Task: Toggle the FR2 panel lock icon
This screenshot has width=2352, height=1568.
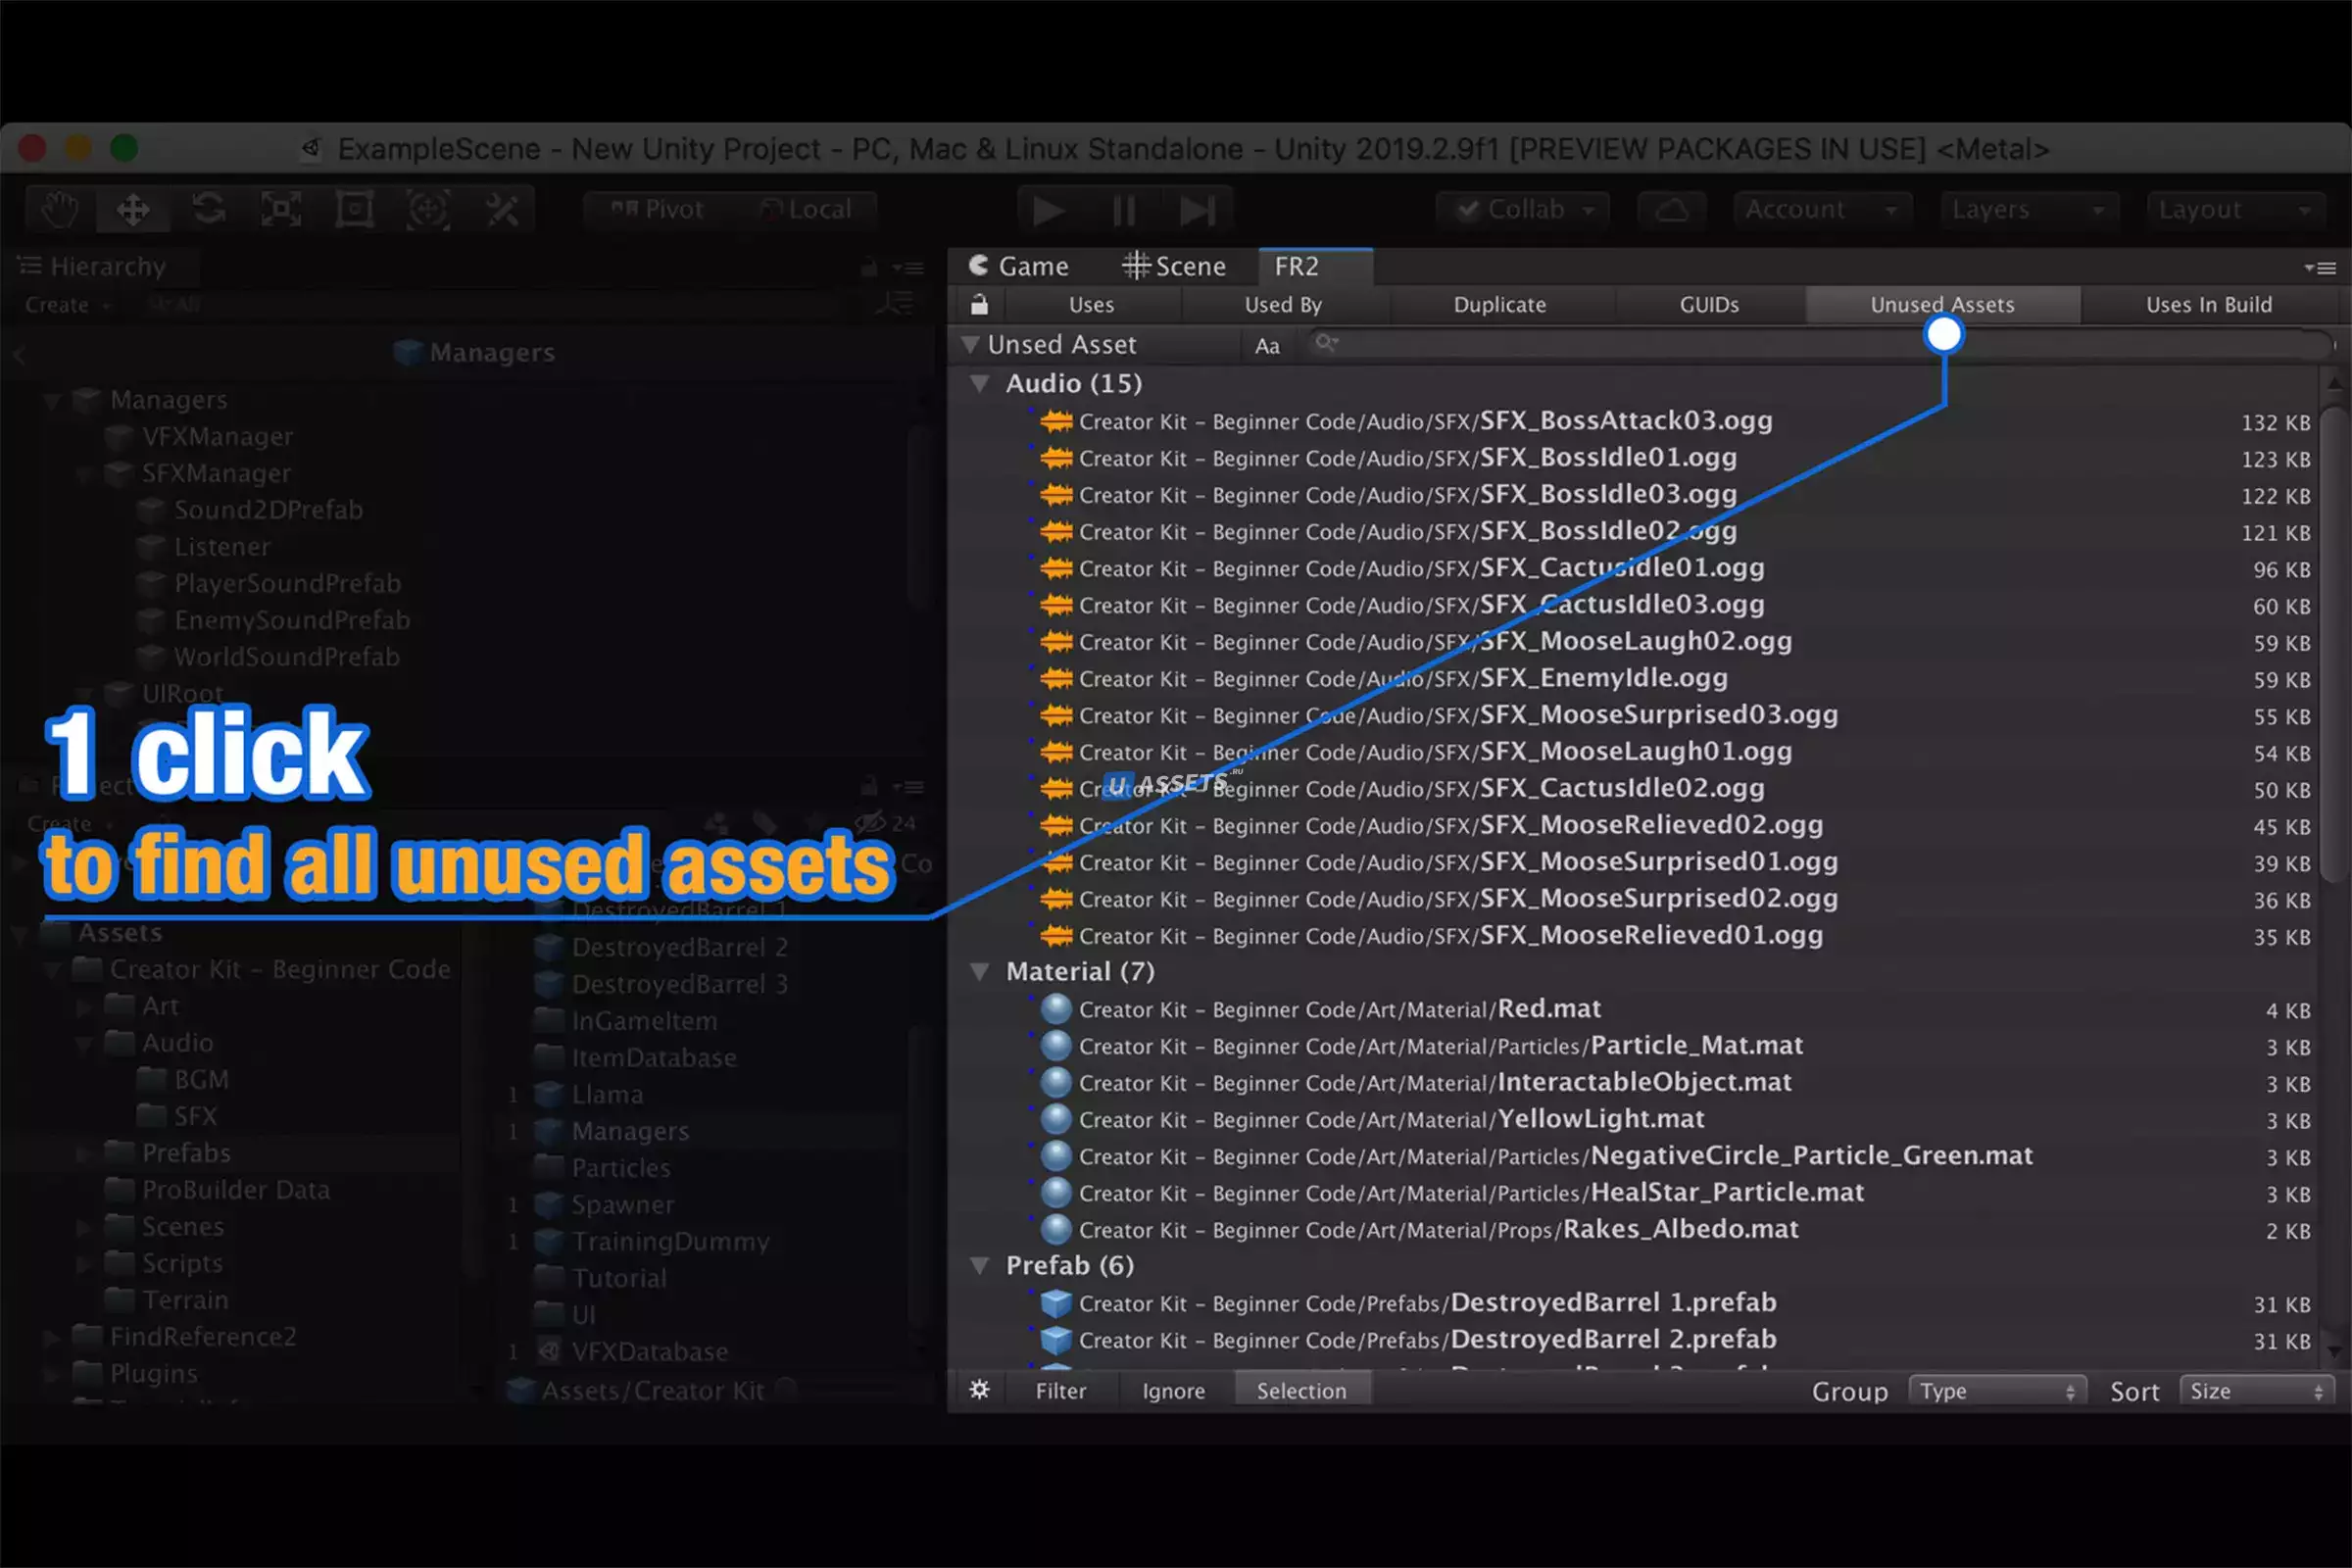Action: tap(980, 305)
